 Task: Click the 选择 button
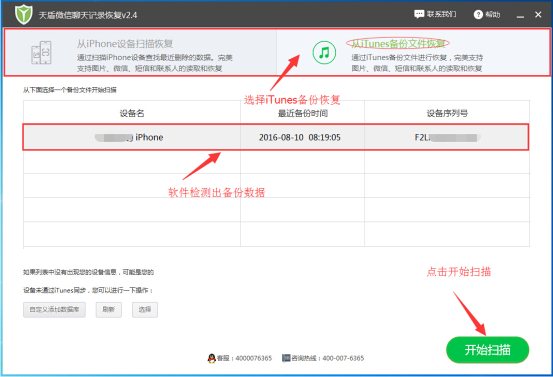tap(145, 310)
